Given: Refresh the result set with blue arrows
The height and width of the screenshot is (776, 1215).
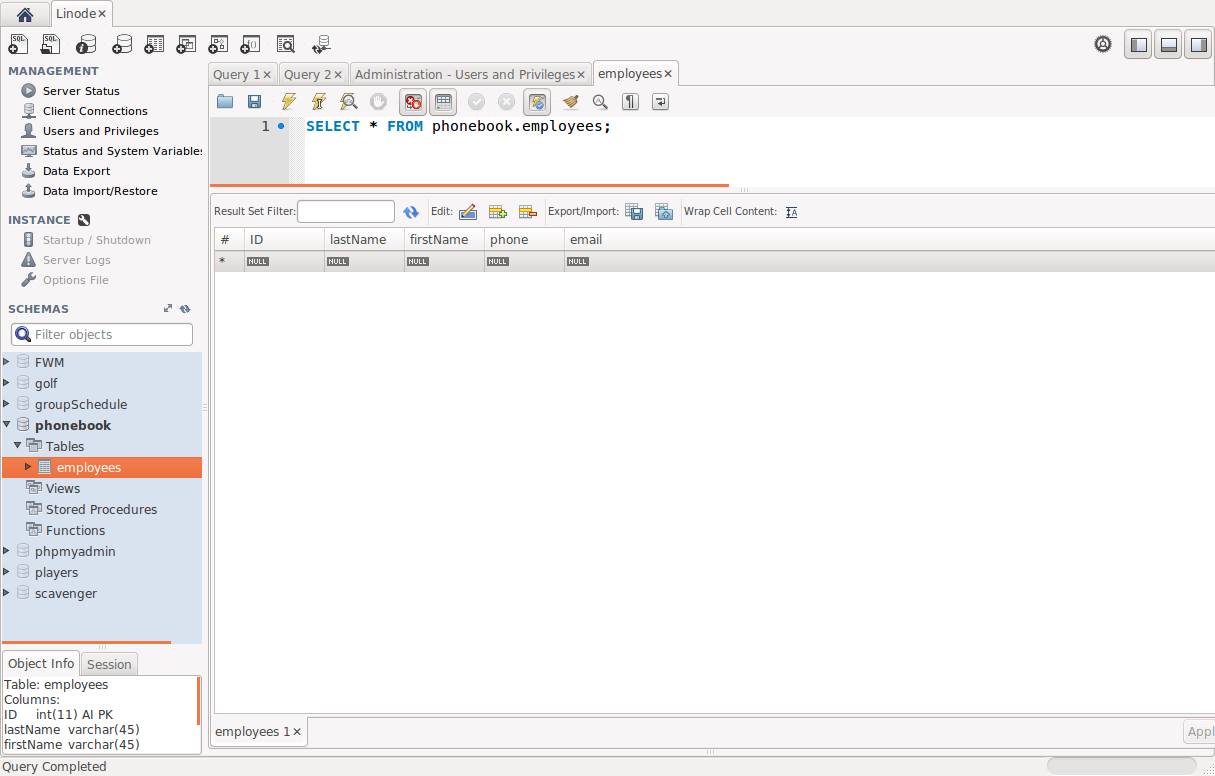Looking at the screenshot, I should [x=411, y=212].
